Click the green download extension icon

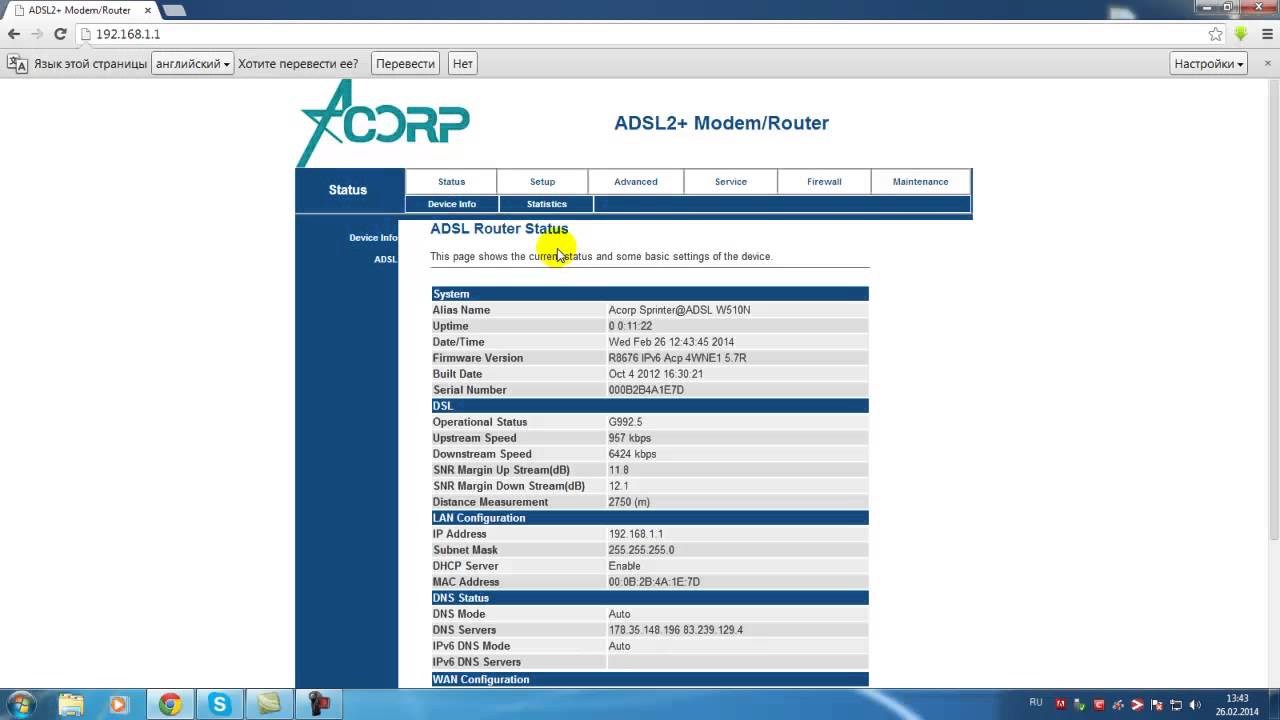tap(1241, 34)
